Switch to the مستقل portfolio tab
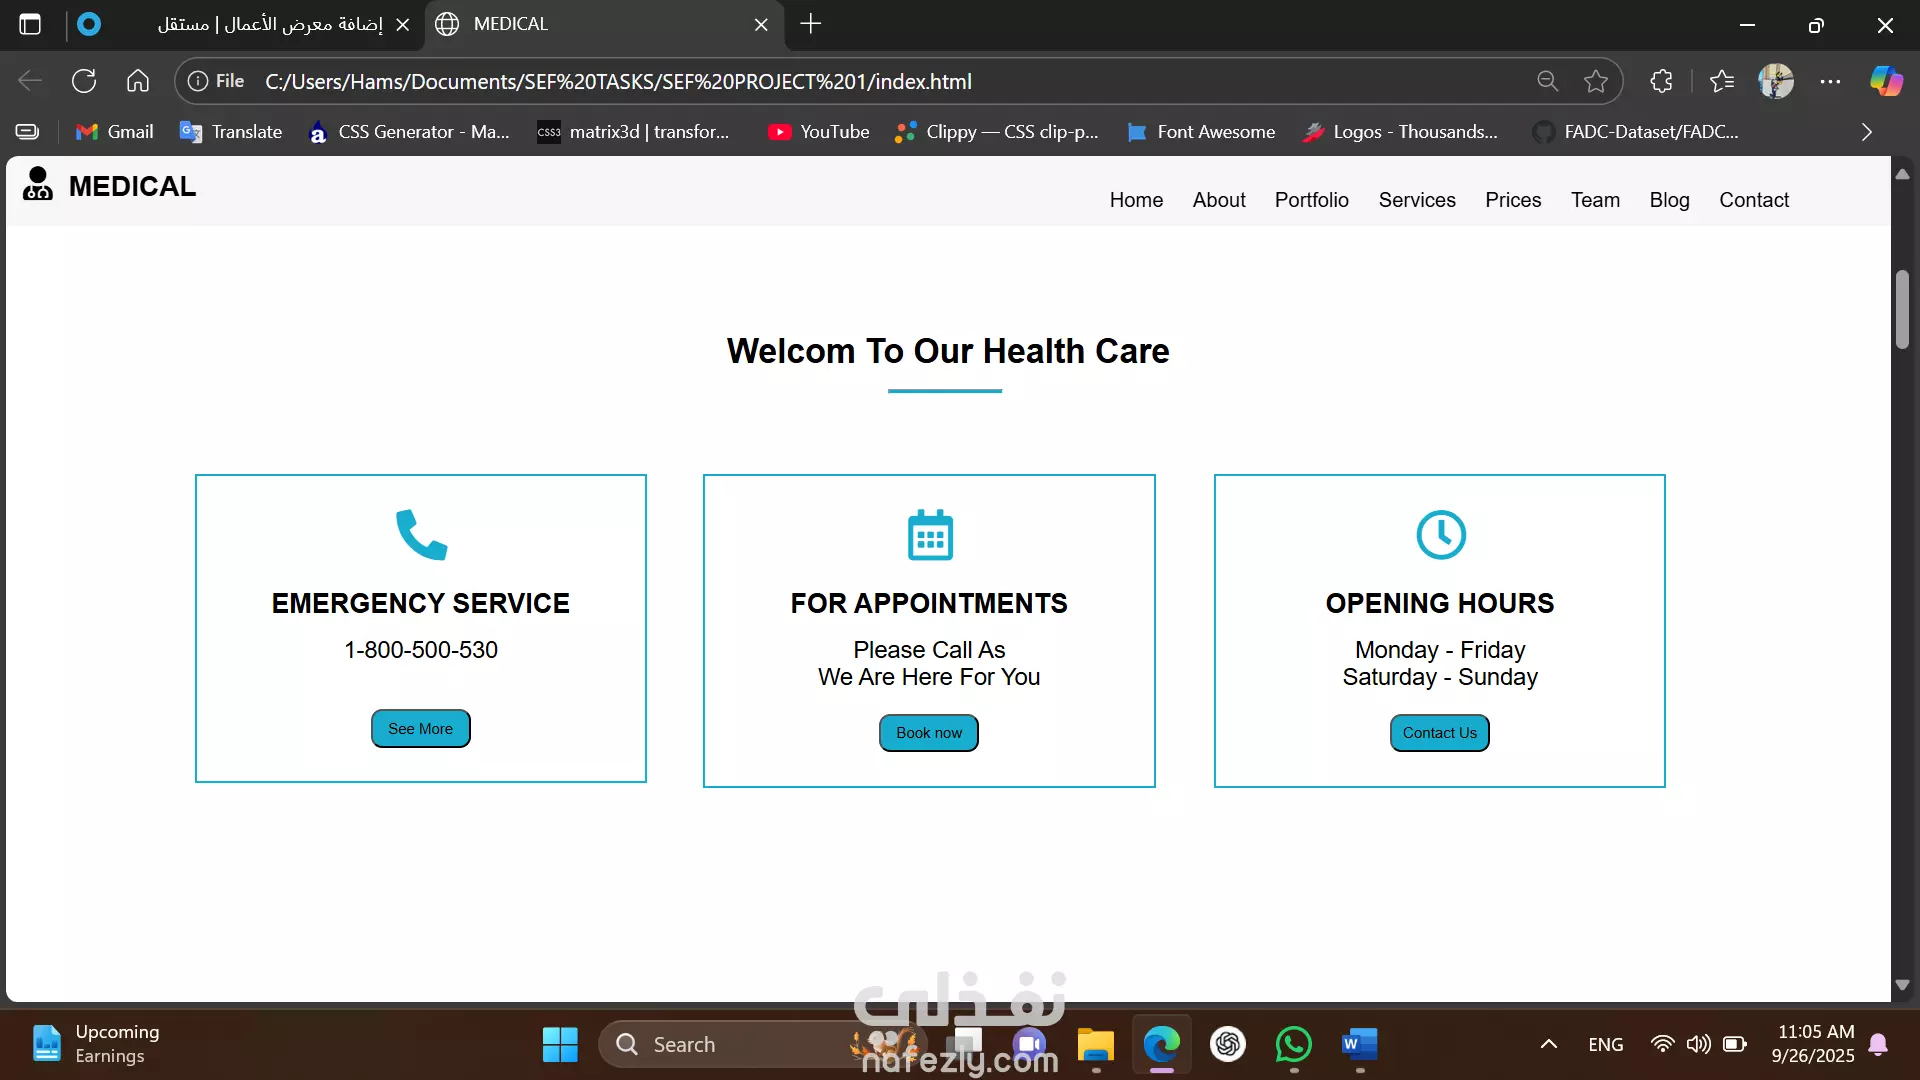The height and width of the screenshot is (1080, 1920). click(270, 24)
